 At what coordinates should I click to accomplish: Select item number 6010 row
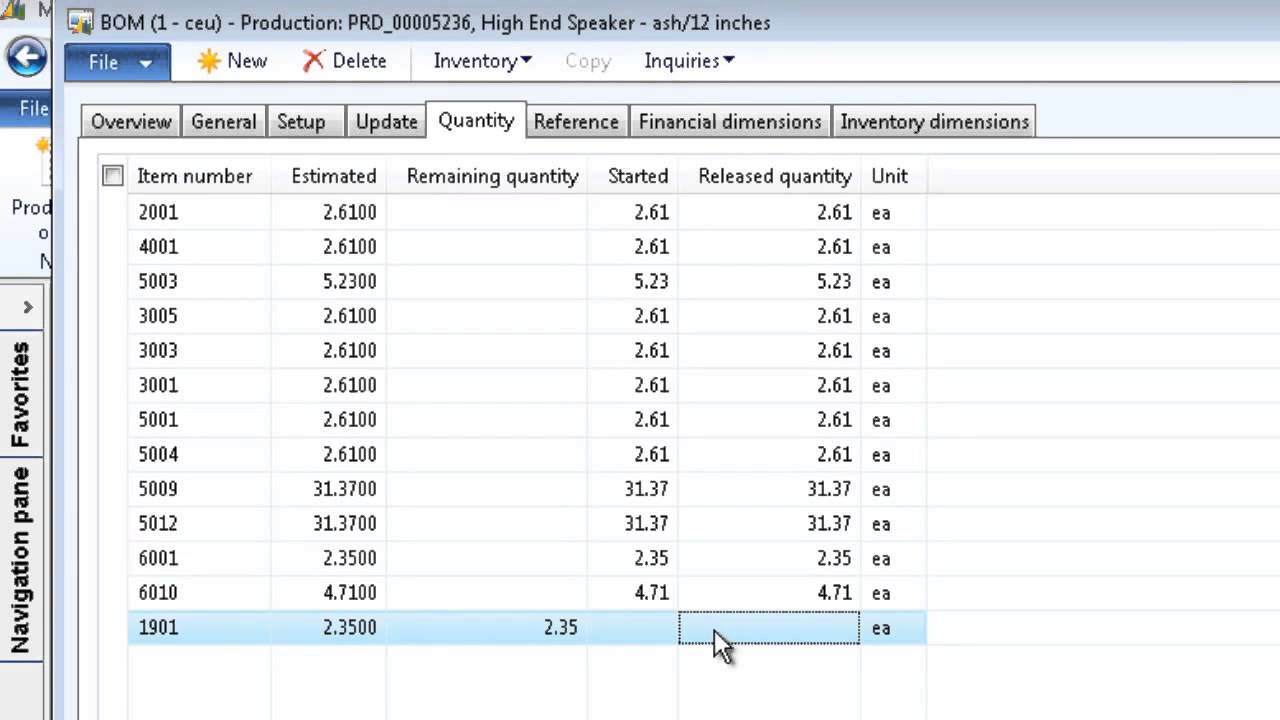click(527, 593)
